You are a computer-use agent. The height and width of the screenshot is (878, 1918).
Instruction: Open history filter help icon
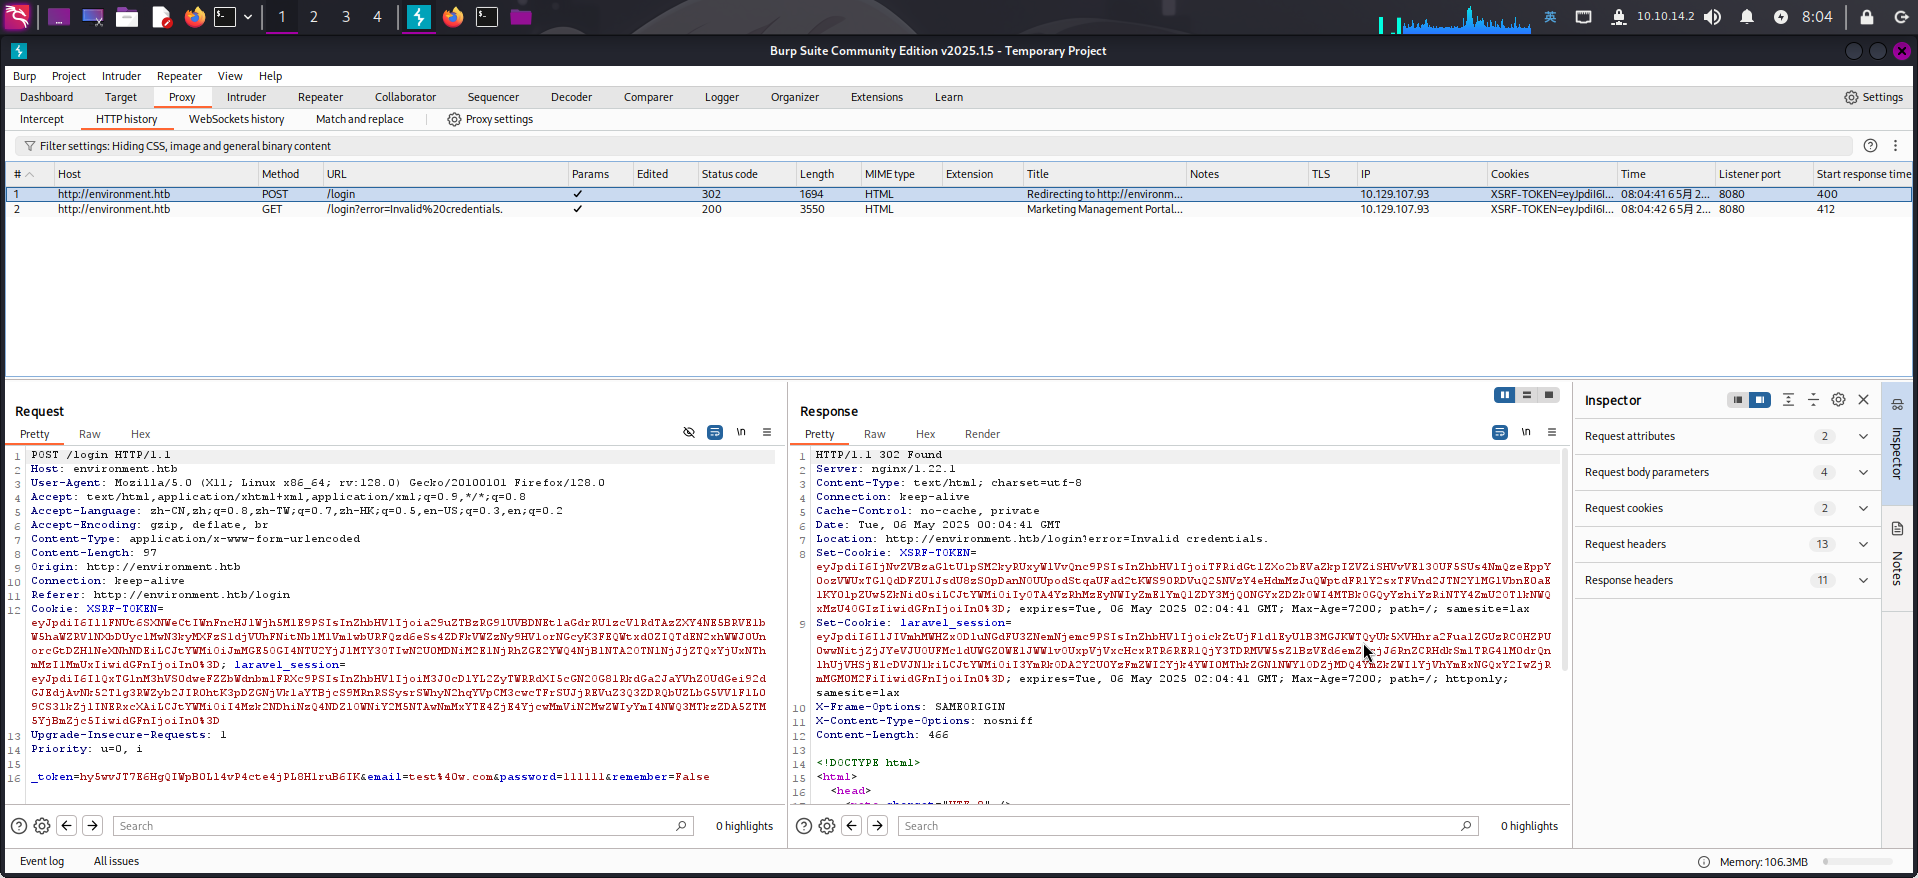[1870, 146]
